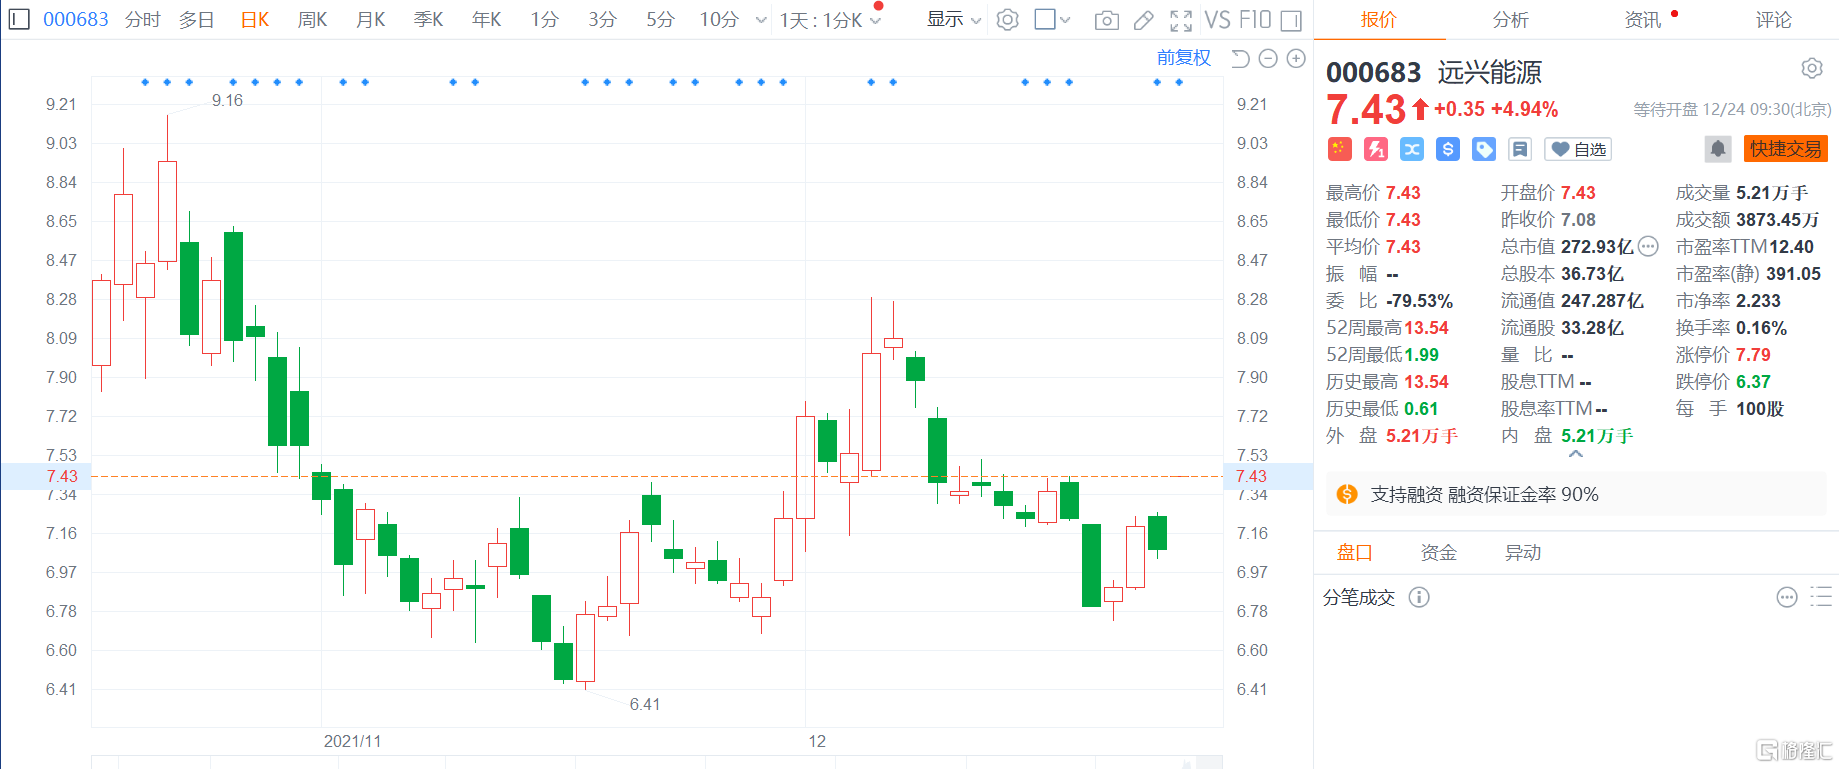Image resolution: width=1840 pixels, height=769 pixels.
Task: Open the 显示 display dropdown
Action: 954,19
